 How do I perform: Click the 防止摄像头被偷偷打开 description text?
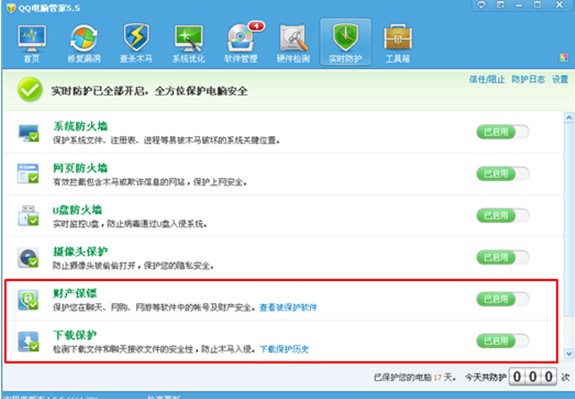tap(133, 266)
